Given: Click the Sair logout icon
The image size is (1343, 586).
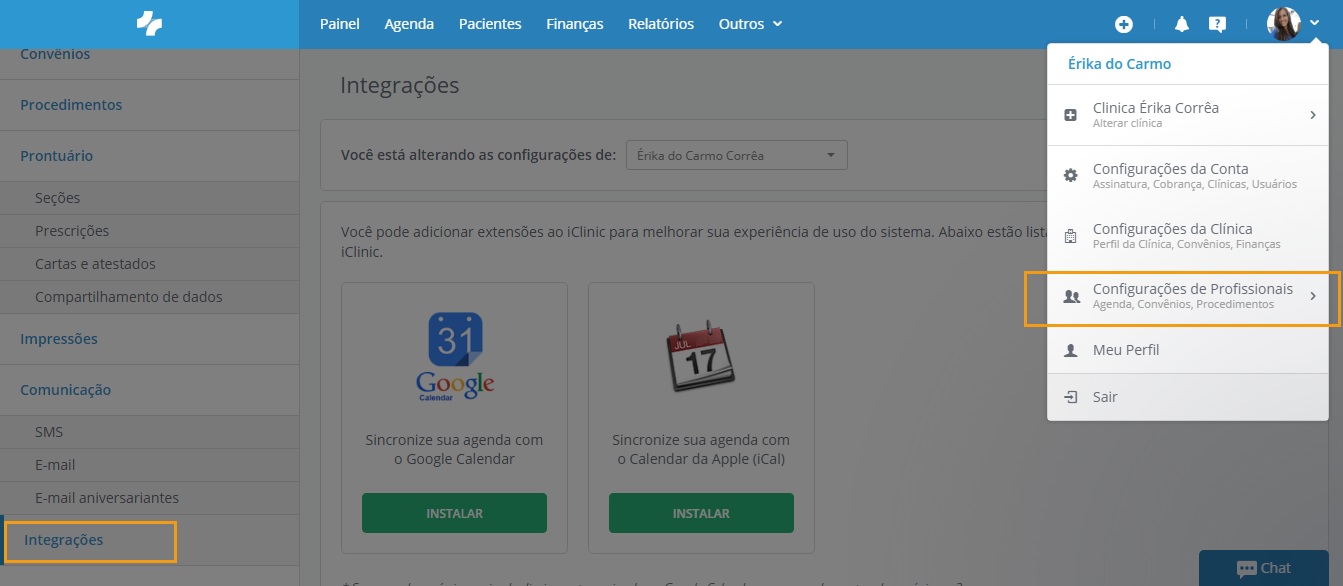Looking at the screenshot, I should coord(1071,397).
